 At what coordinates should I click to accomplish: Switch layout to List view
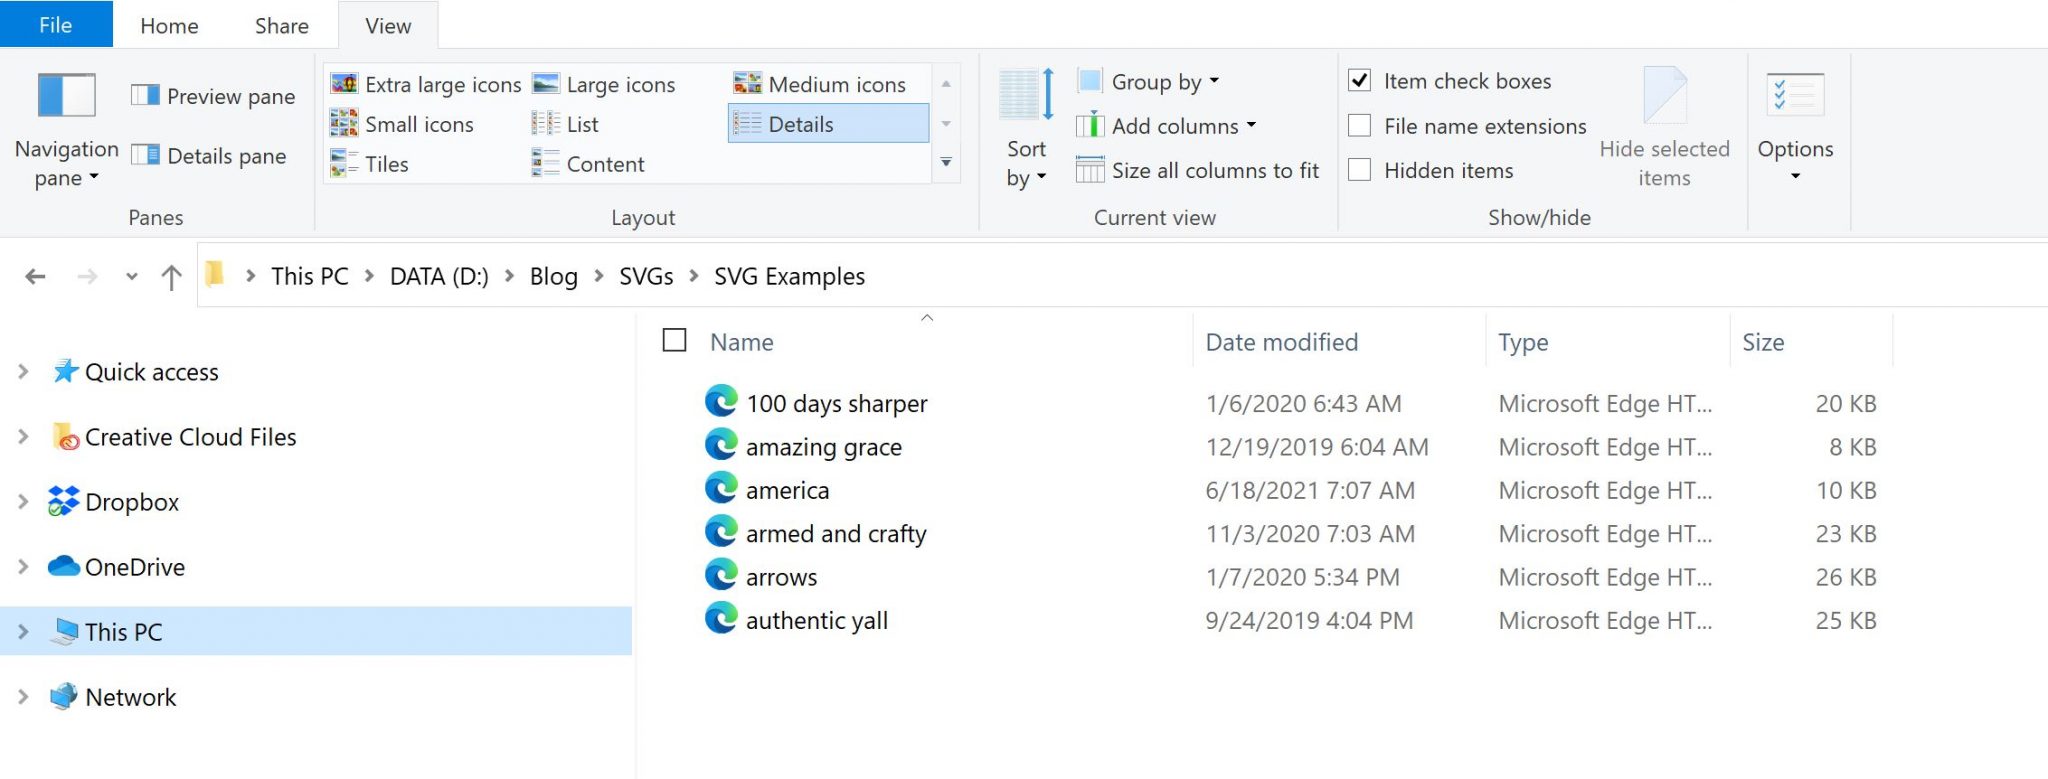[x=565, y=124]
